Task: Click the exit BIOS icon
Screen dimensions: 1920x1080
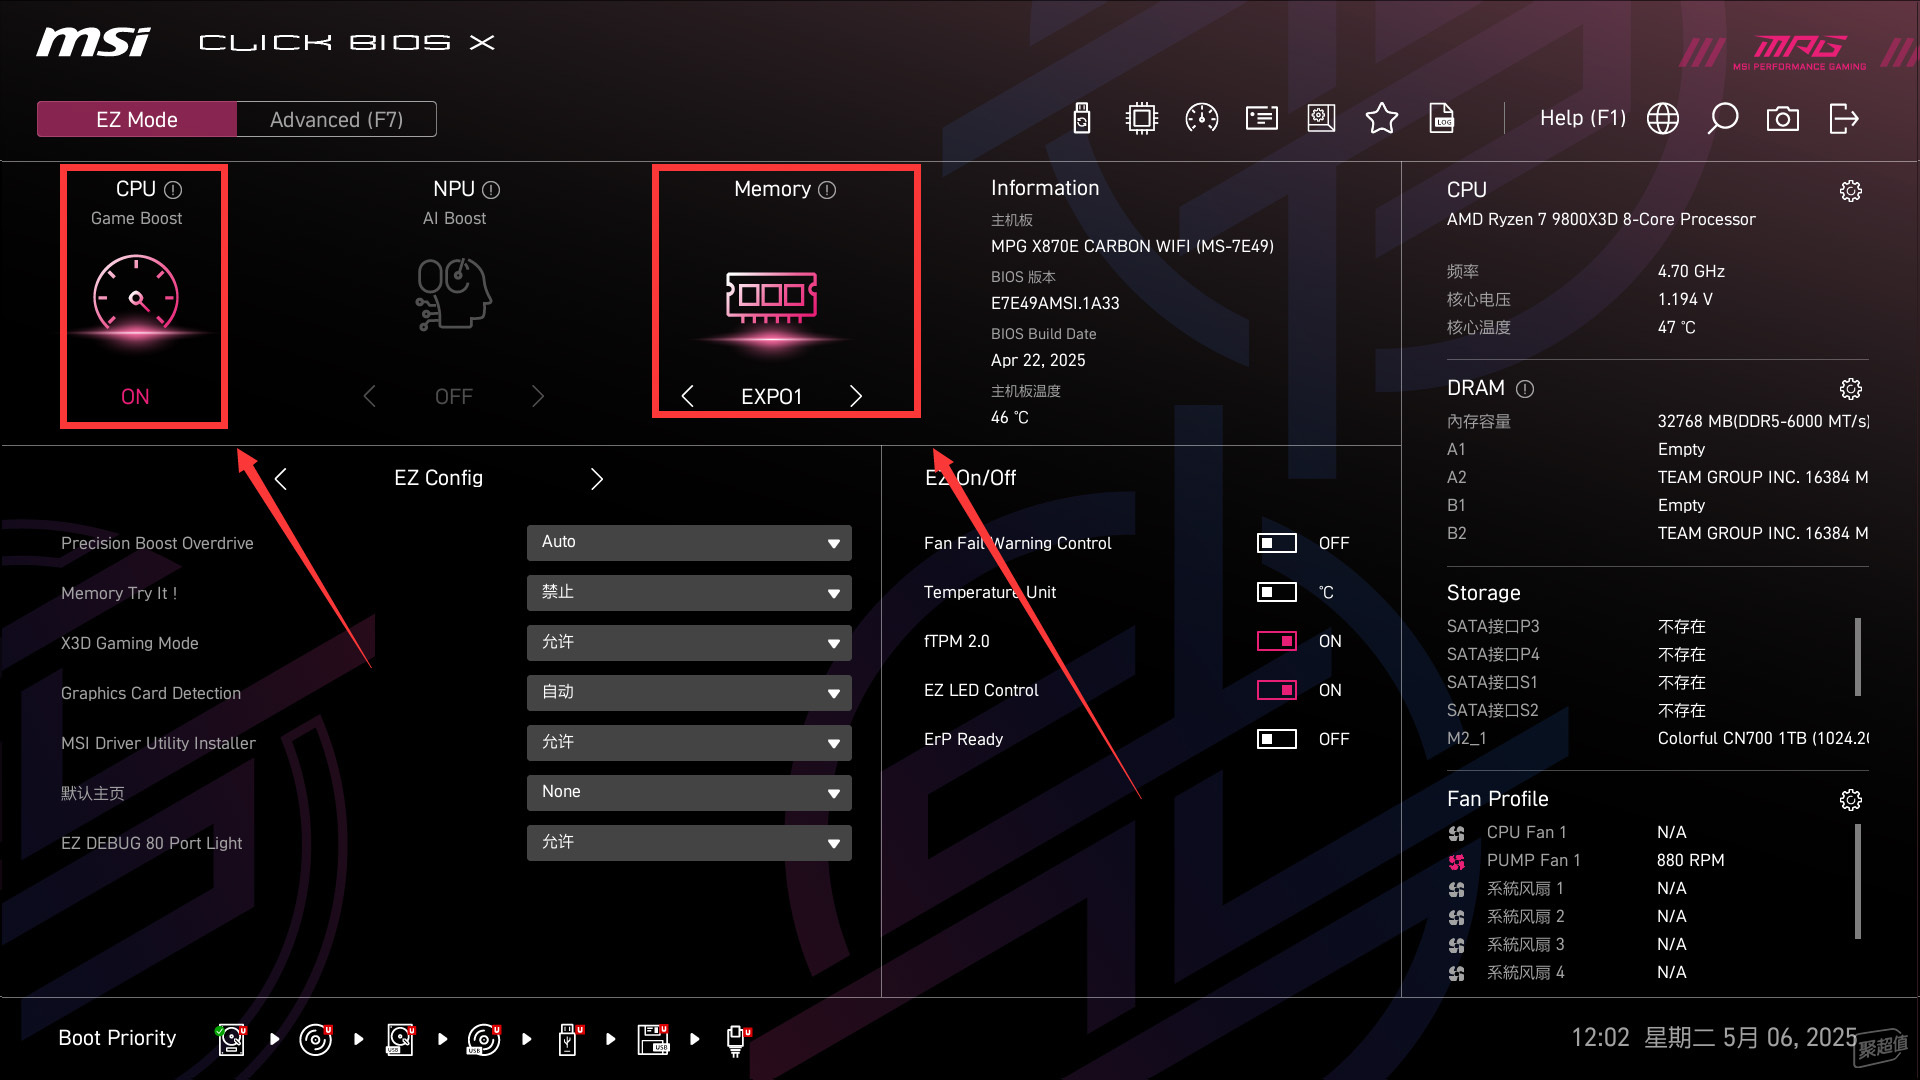Action: pos(1843,118)
